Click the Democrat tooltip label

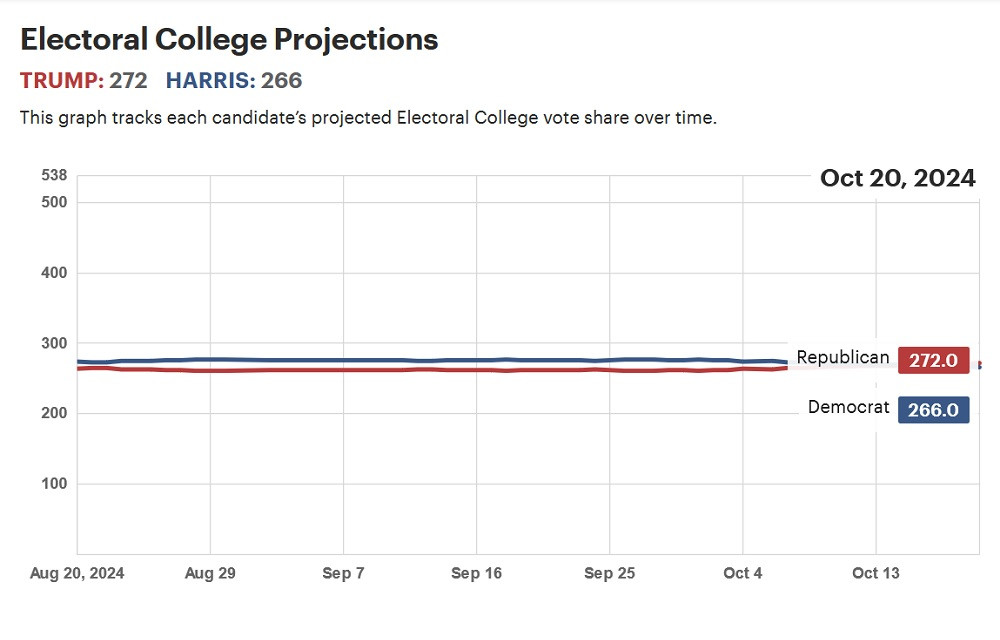848,407
